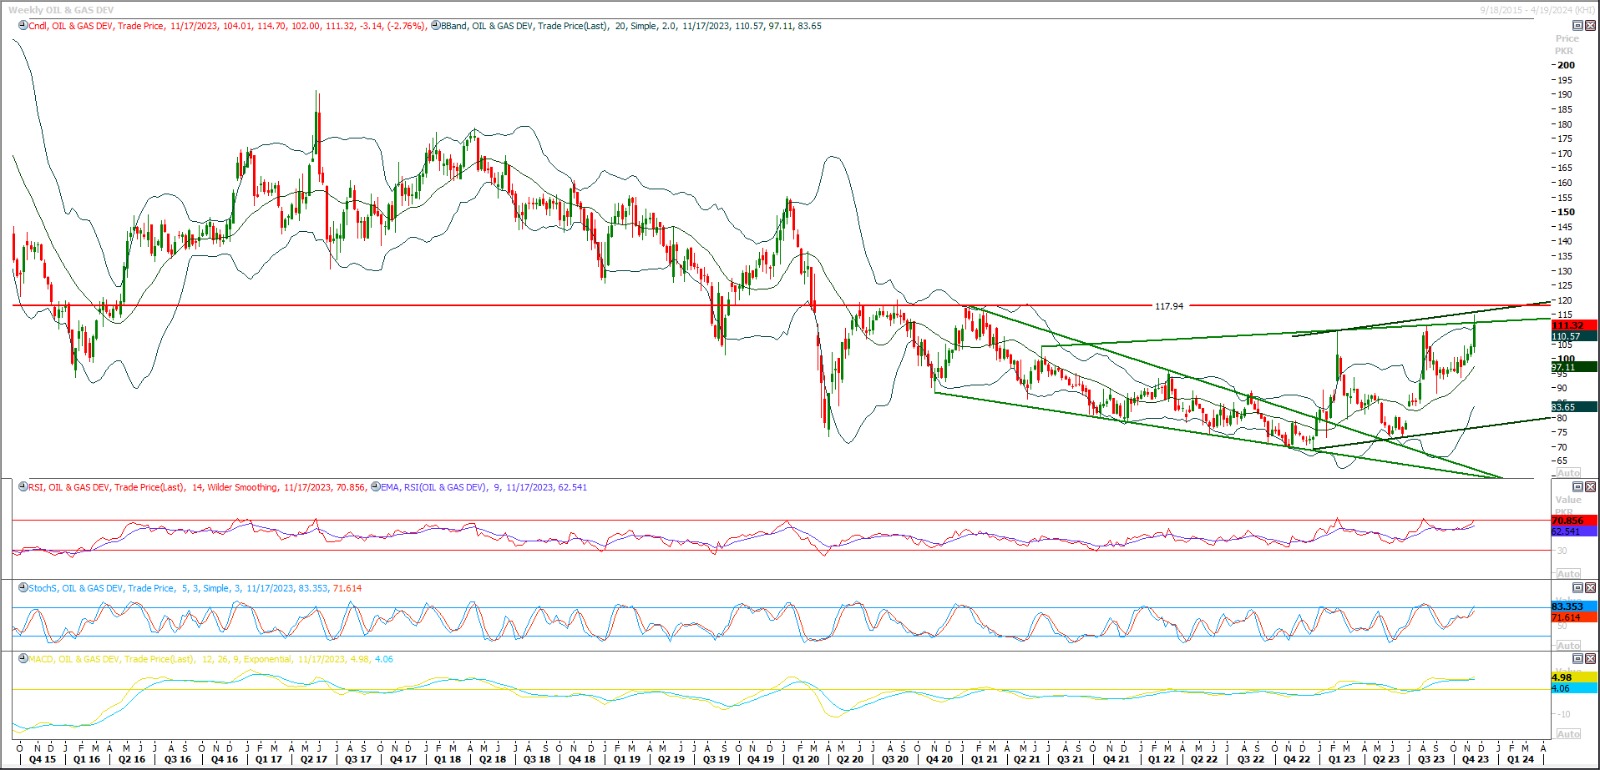Select the MACD 12, 26, 9 legend
Image resolution: width=1600 pixels, height=770 pixels.
coord(211,659)
